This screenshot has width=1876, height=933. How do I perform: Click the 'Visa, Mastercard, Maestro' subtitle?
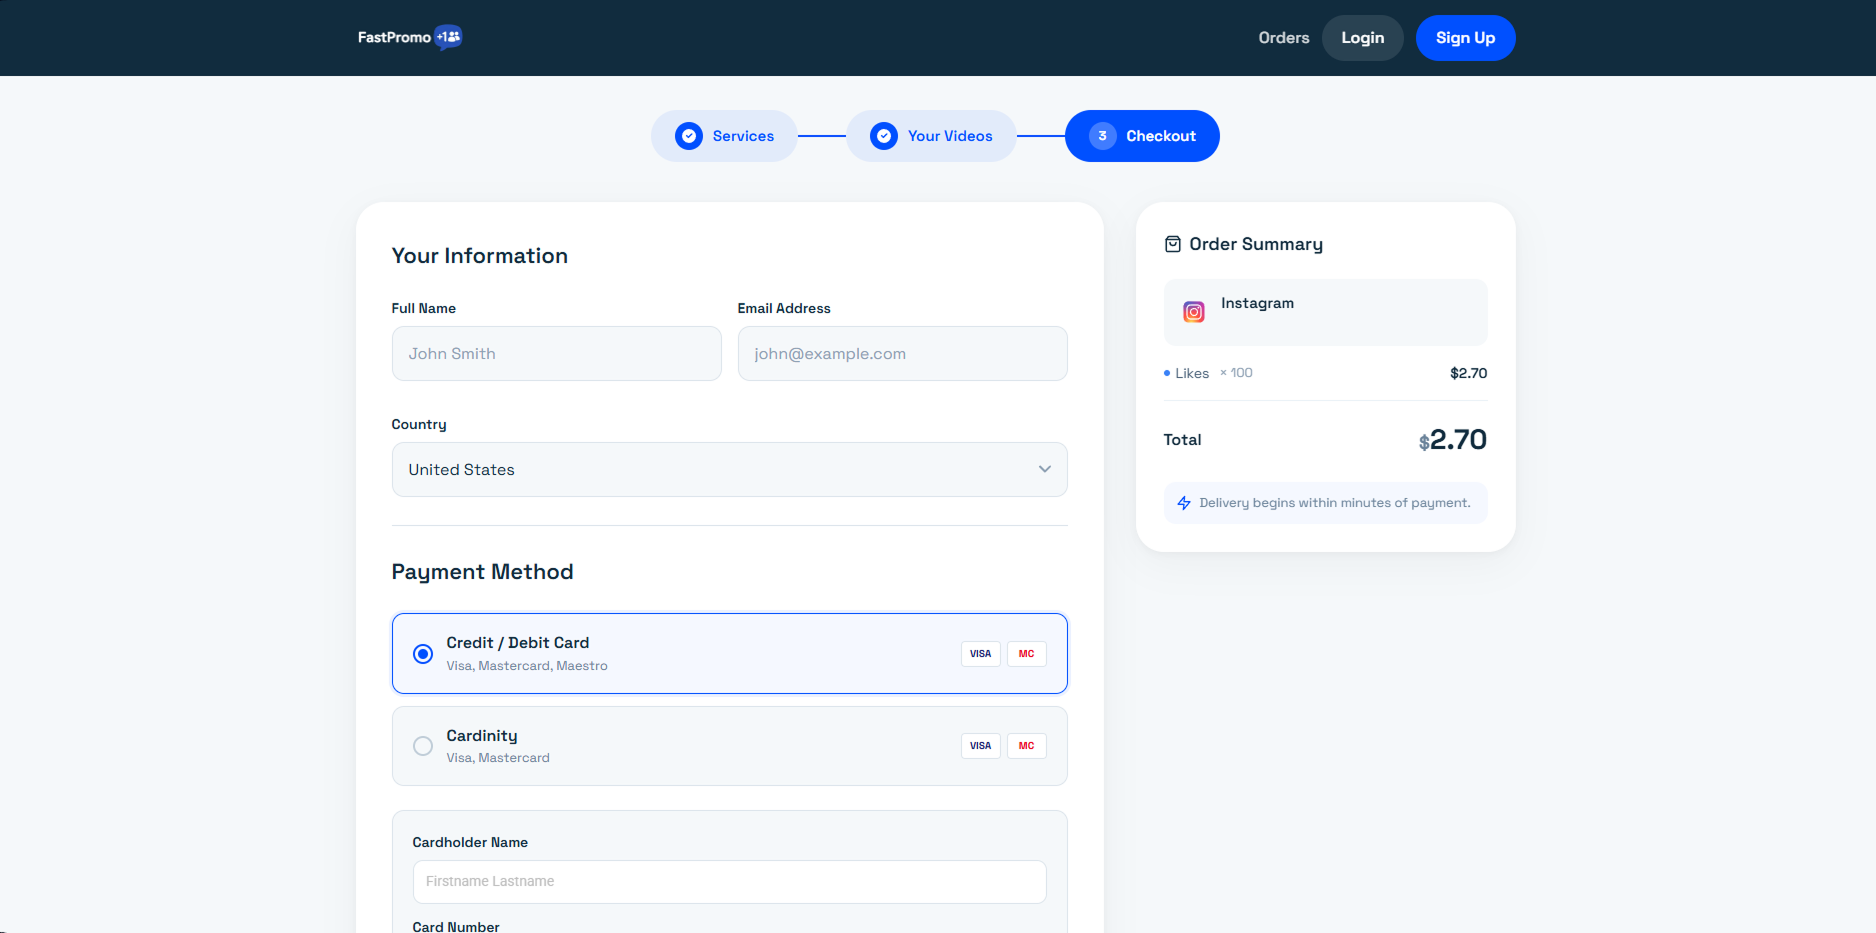click(x=527, y=666)
